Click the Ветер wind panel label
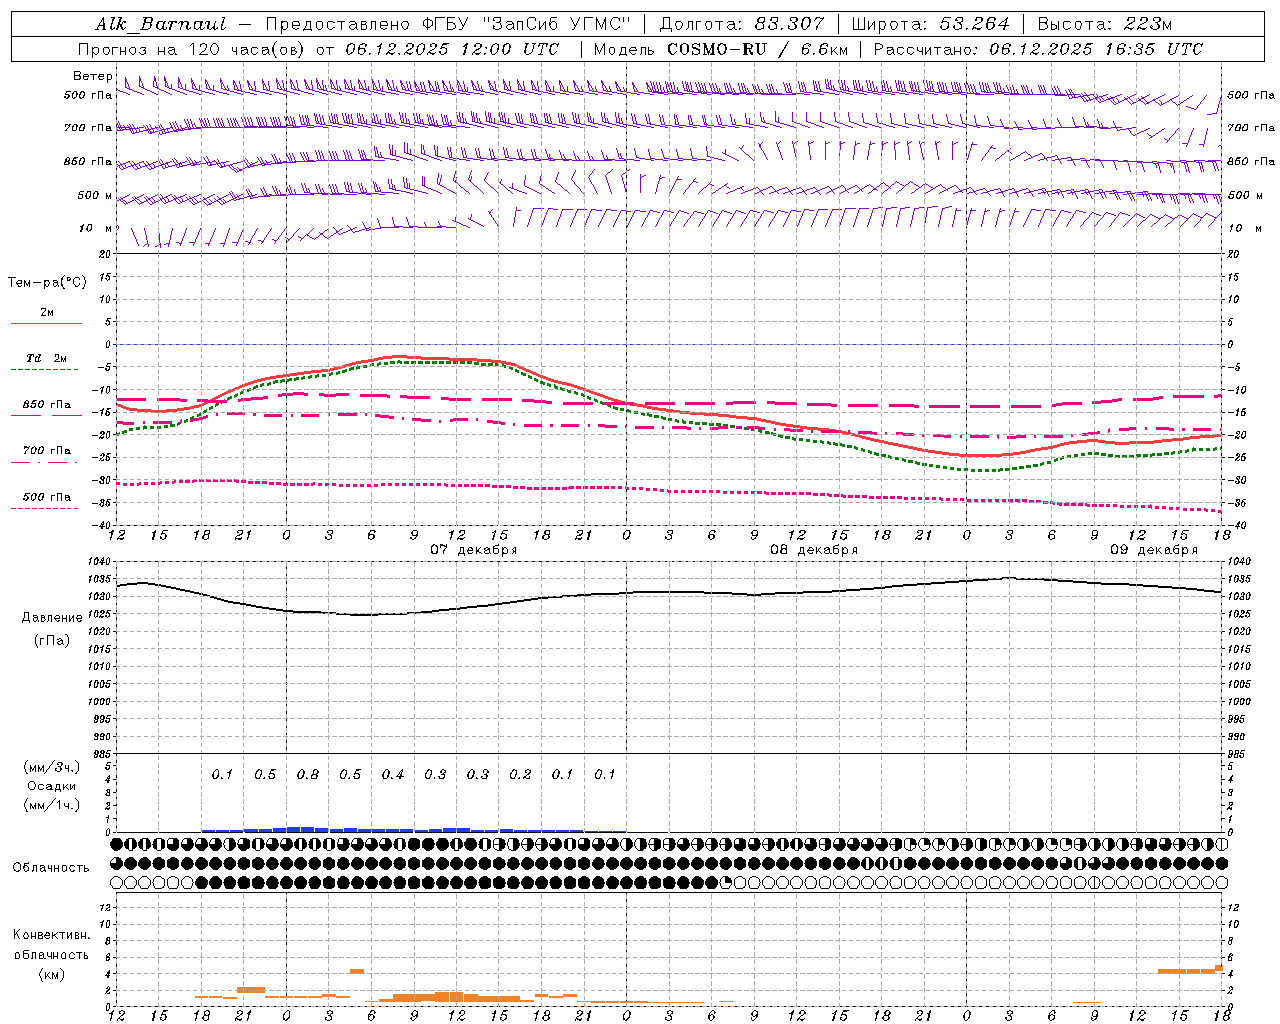The height and width of the screenshot is (1024, 1280). pyautogui.click(x=93, y=76)
